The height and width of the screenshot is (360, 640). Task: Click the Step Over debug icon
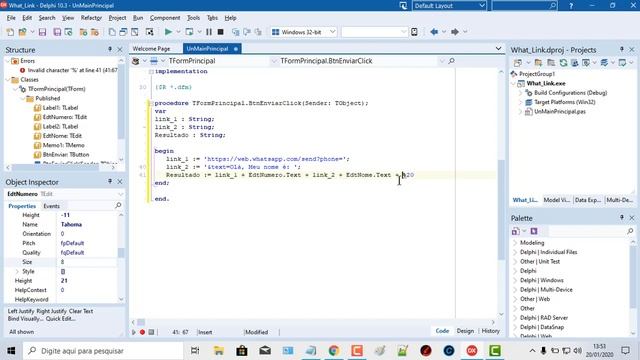point(247,31)
